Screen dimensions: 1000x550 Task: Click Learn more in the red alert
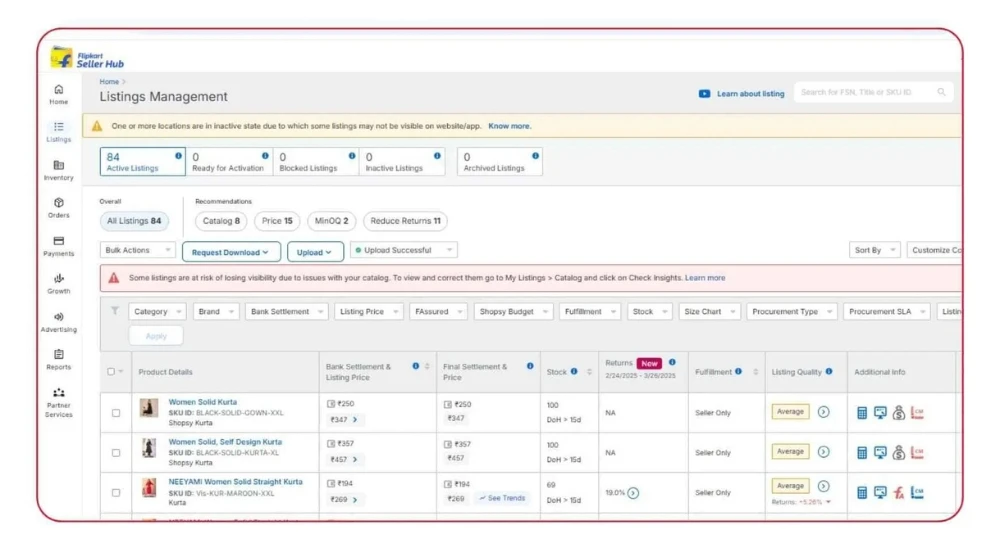(705, 278)
